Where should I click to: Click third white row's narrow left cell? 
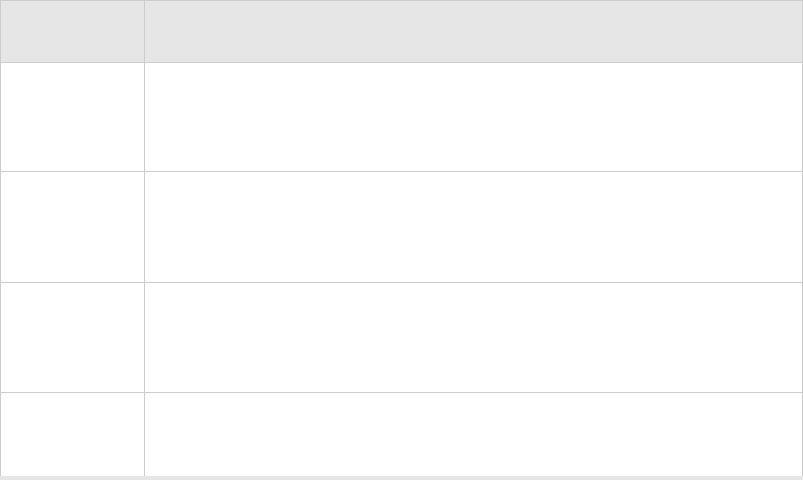[72, 338]
